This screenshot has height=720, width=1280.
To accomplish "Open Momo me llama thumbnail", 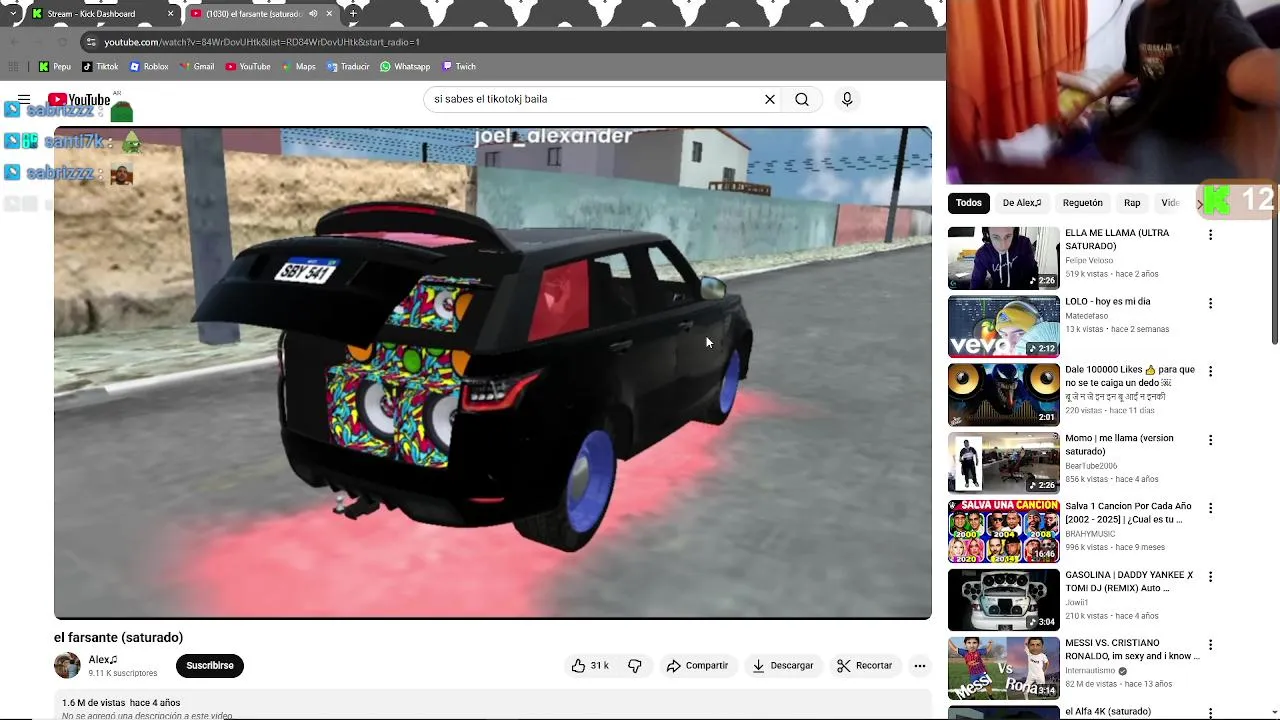I will tap(1004, 463).
